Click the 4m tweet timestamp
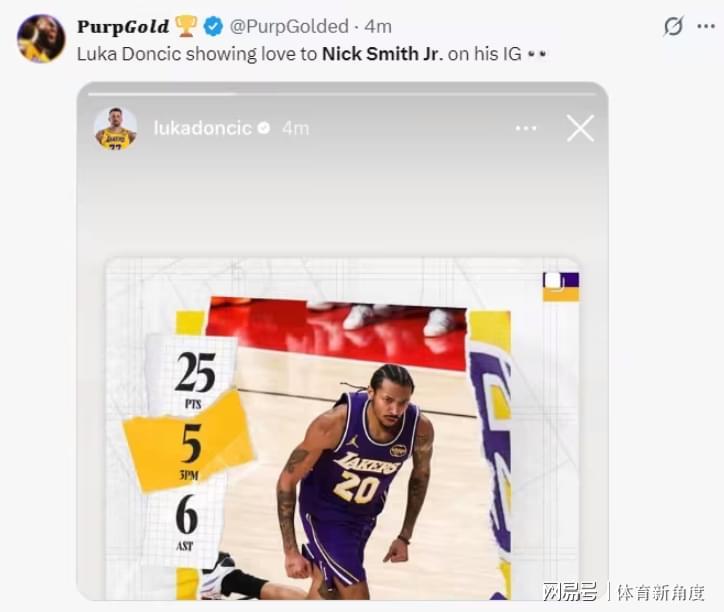This screenshot has height=612, width=724. 378,26
